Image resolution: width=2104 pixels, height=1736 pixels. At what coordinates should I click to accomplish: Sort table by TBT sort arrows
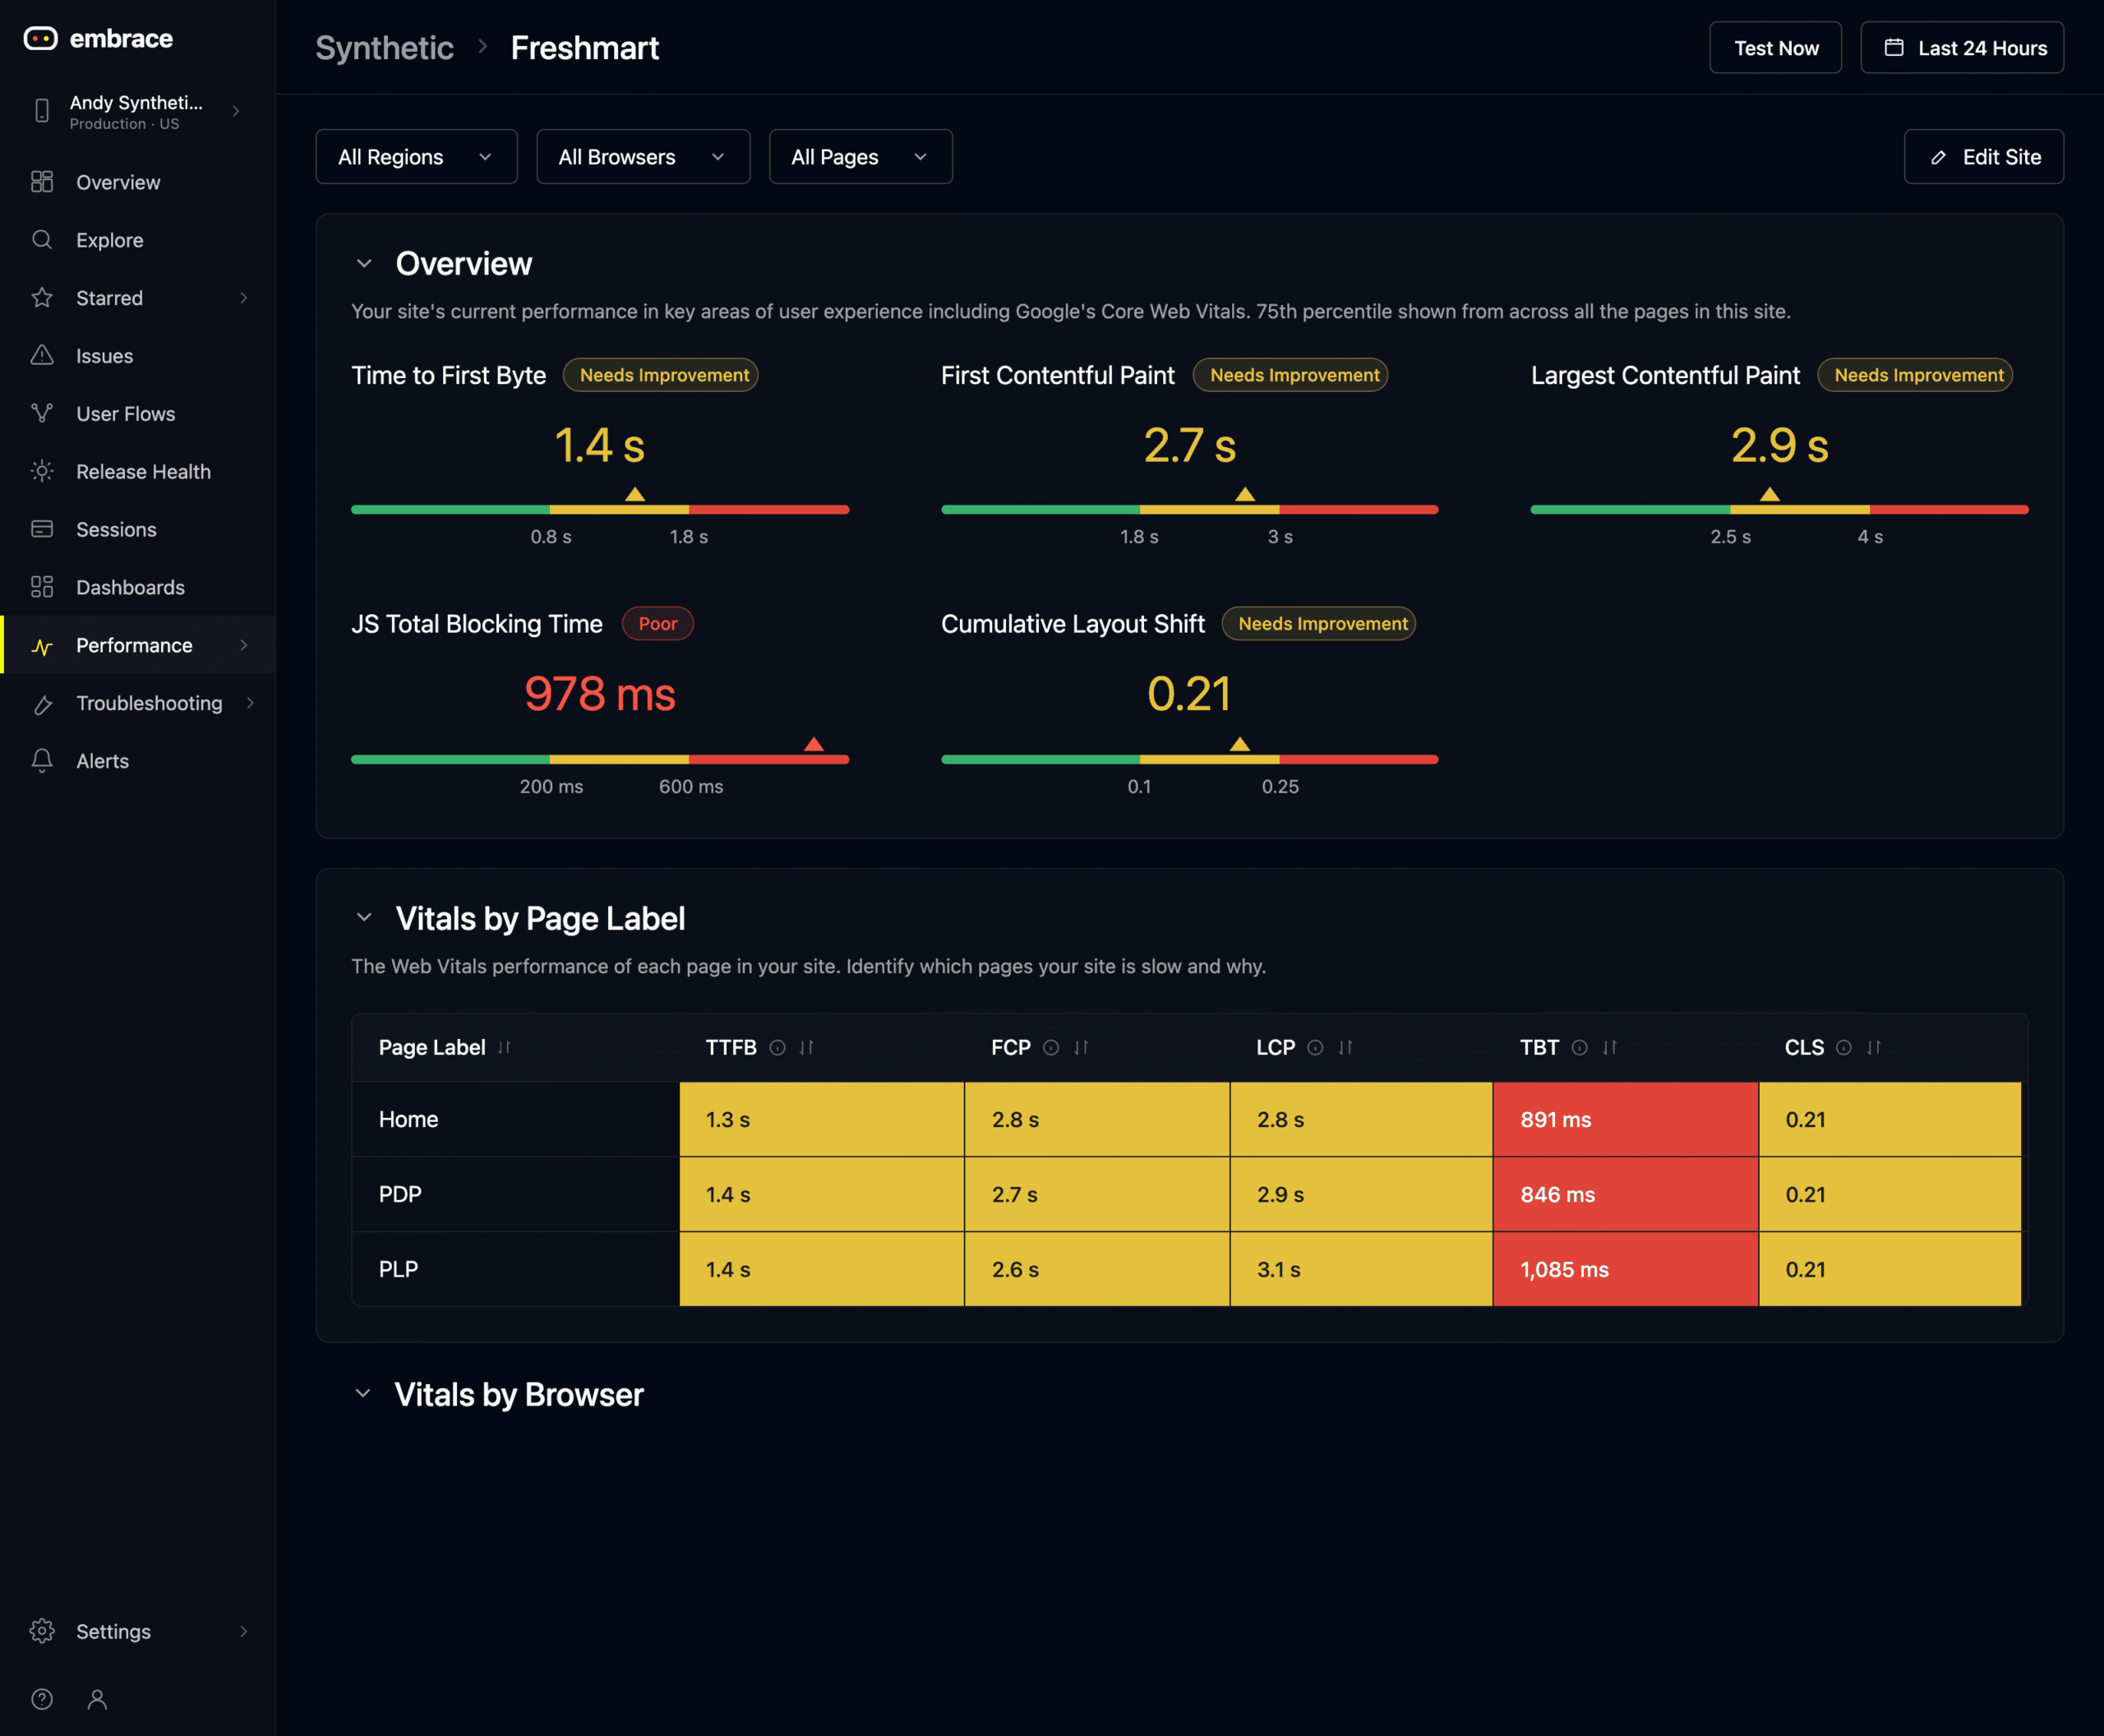tap(1610, 1047)
